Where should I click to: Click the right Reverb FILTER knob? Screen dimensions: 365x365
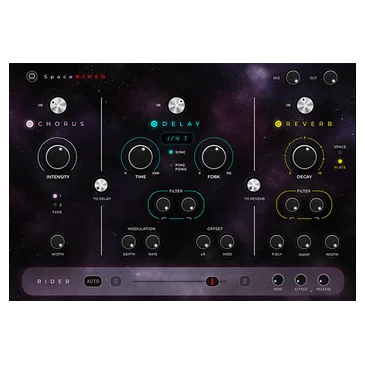click(x=316, y=205)
